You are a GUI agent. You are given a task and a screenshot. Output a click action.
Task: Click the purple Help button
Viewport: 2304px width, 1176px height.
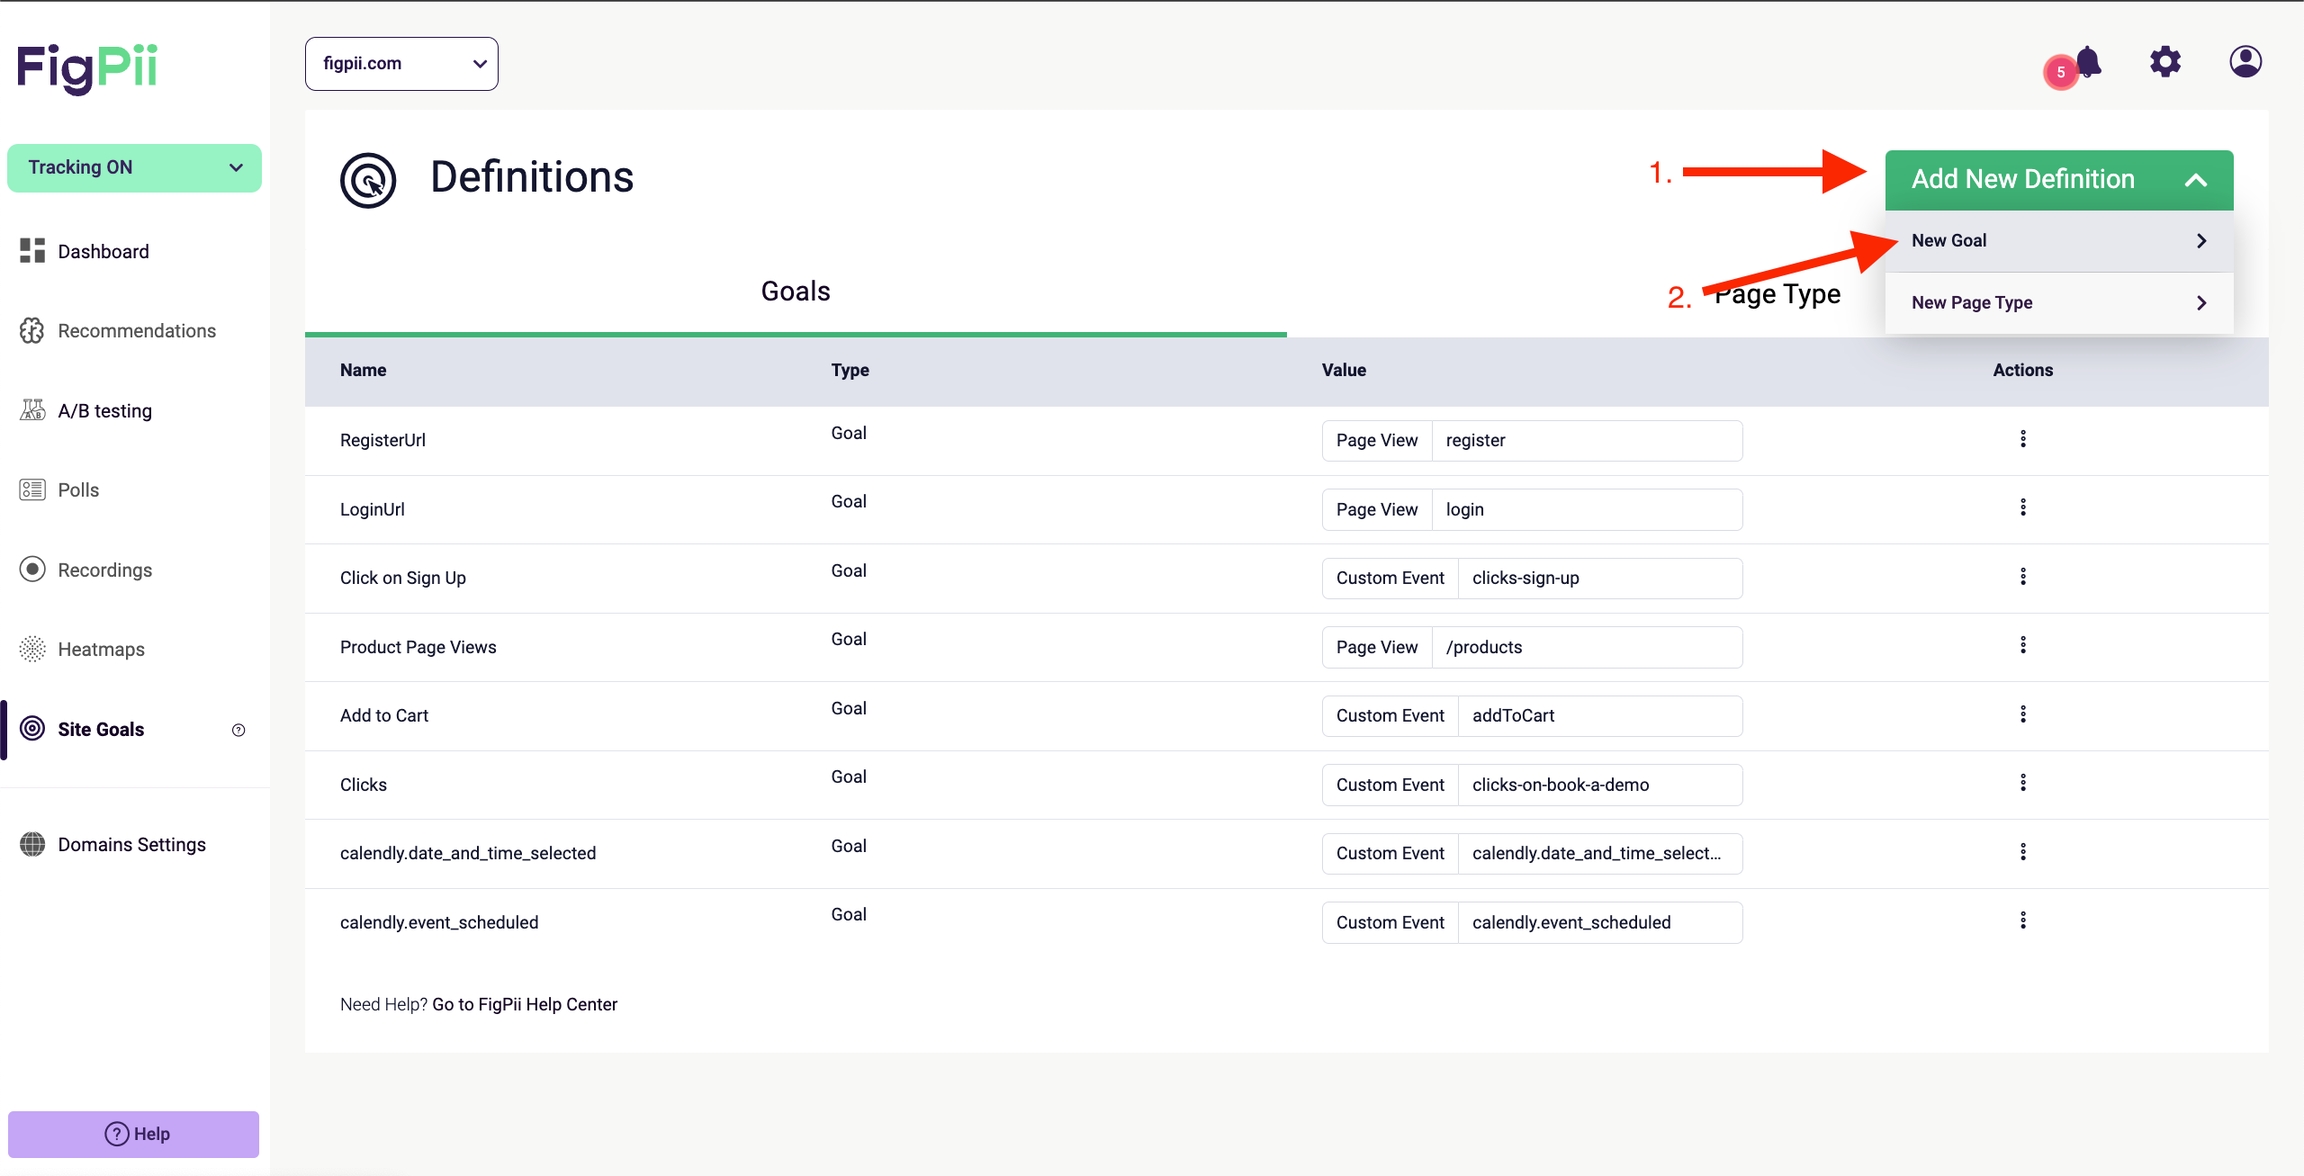134,1134
